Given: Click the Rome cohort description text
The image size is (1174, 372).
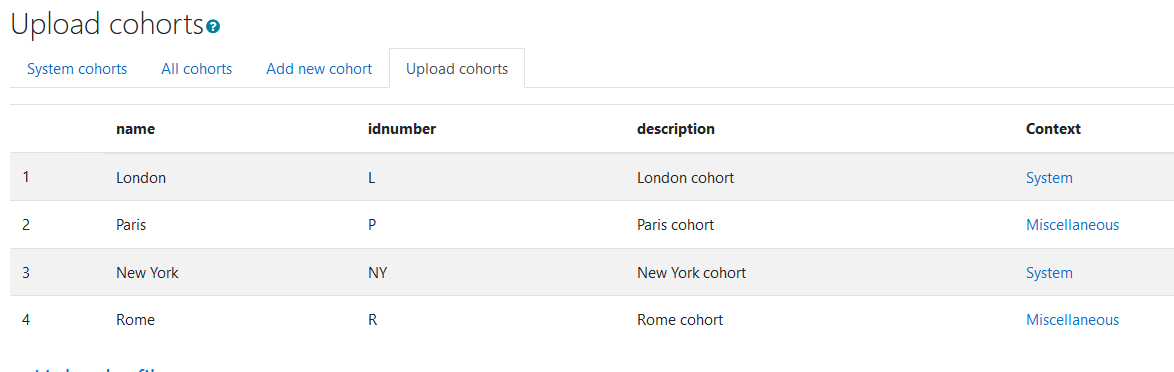Looking at the screenshot, I should click(680, 320).
